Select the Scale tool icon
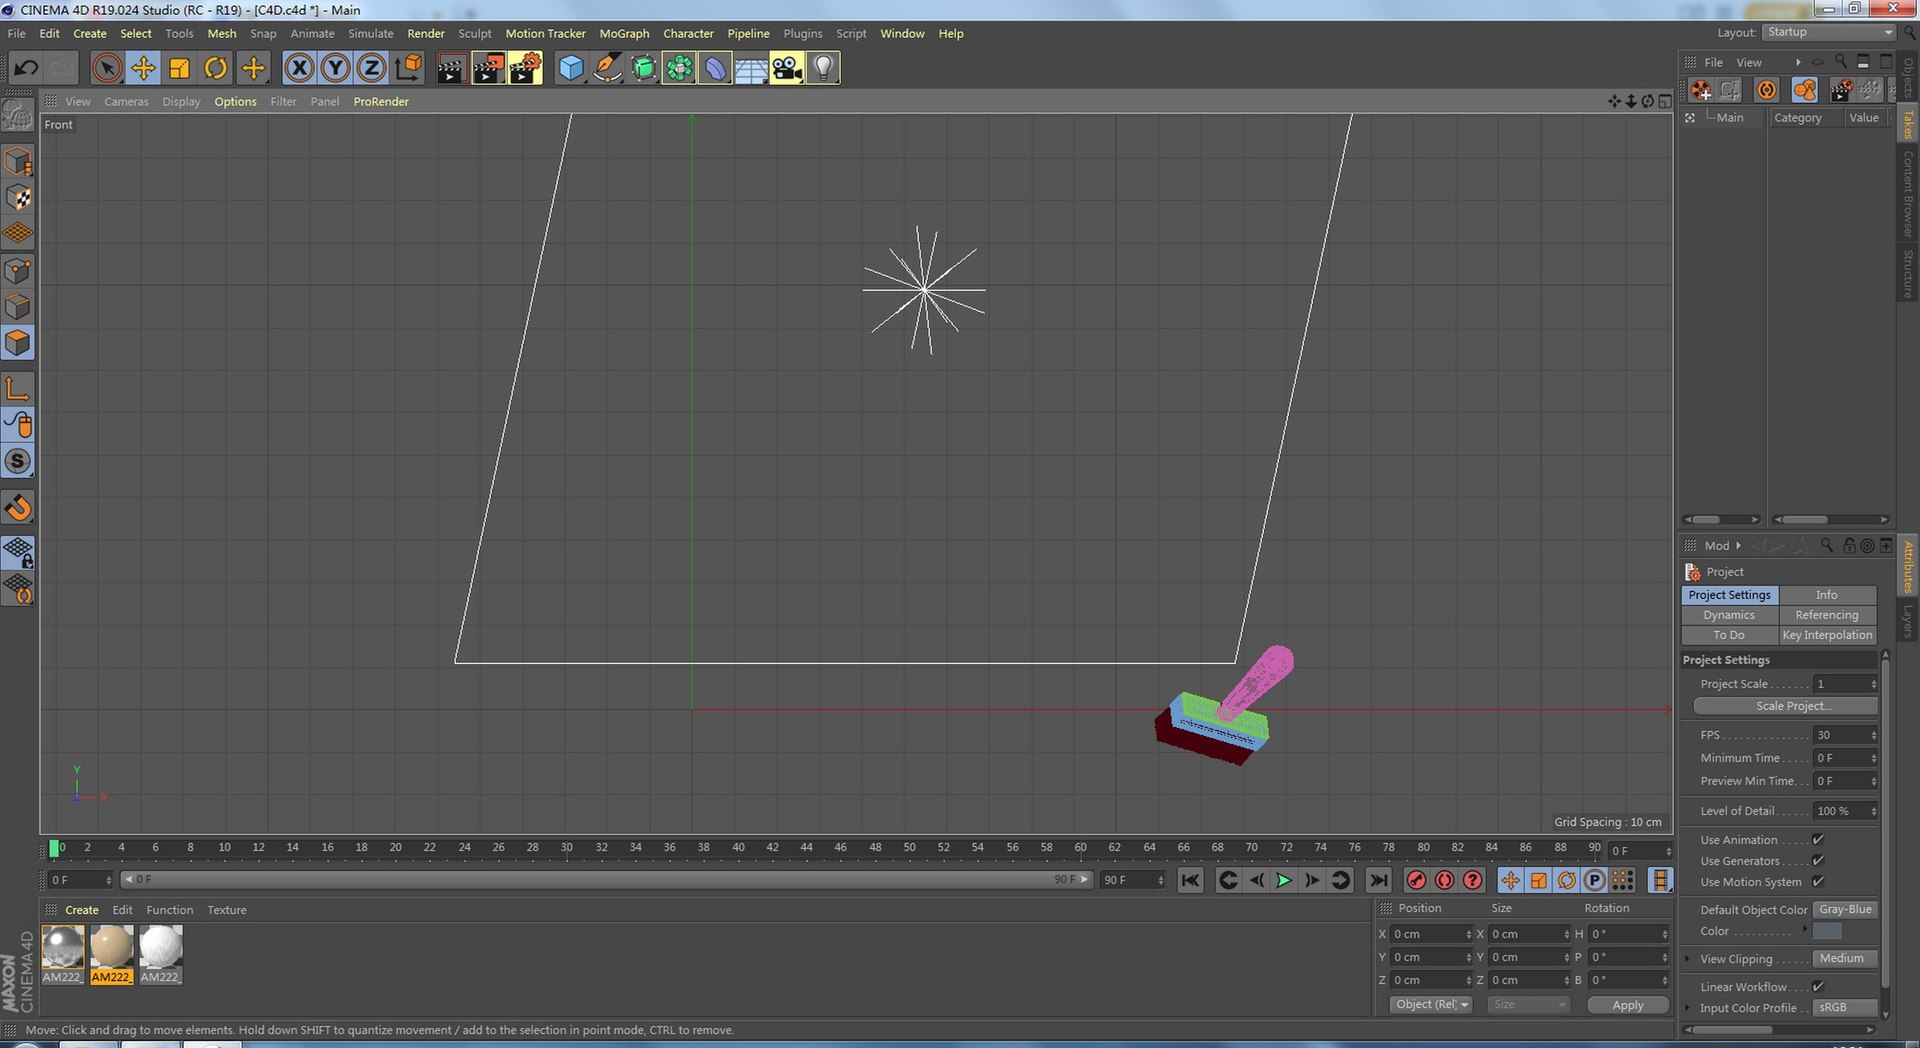This screenshot has width=1920, height=1048. point(179,68)
